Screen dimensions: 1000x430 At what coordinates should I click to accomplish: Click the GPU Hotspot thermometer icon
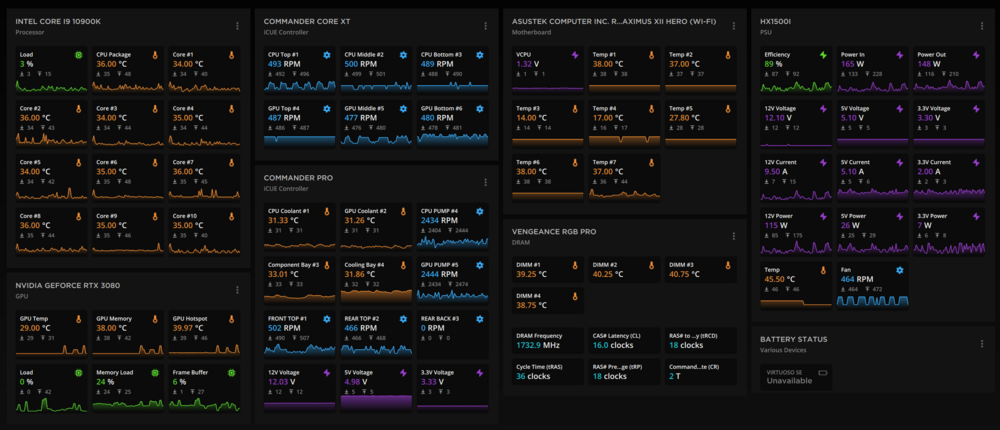[231, 319]
